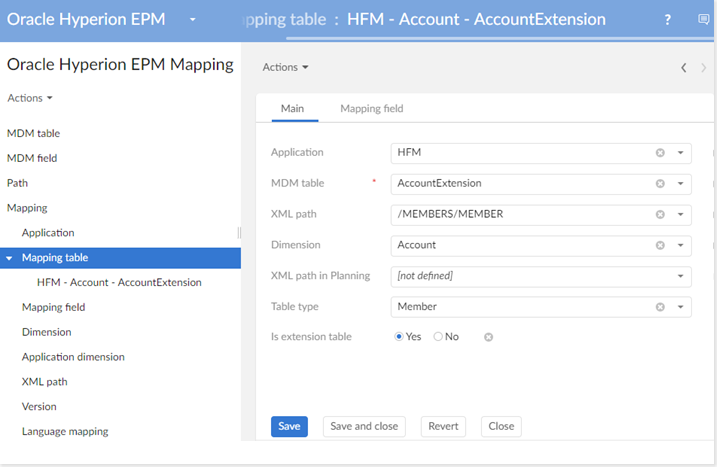Click the Revert button

[443, 426]
